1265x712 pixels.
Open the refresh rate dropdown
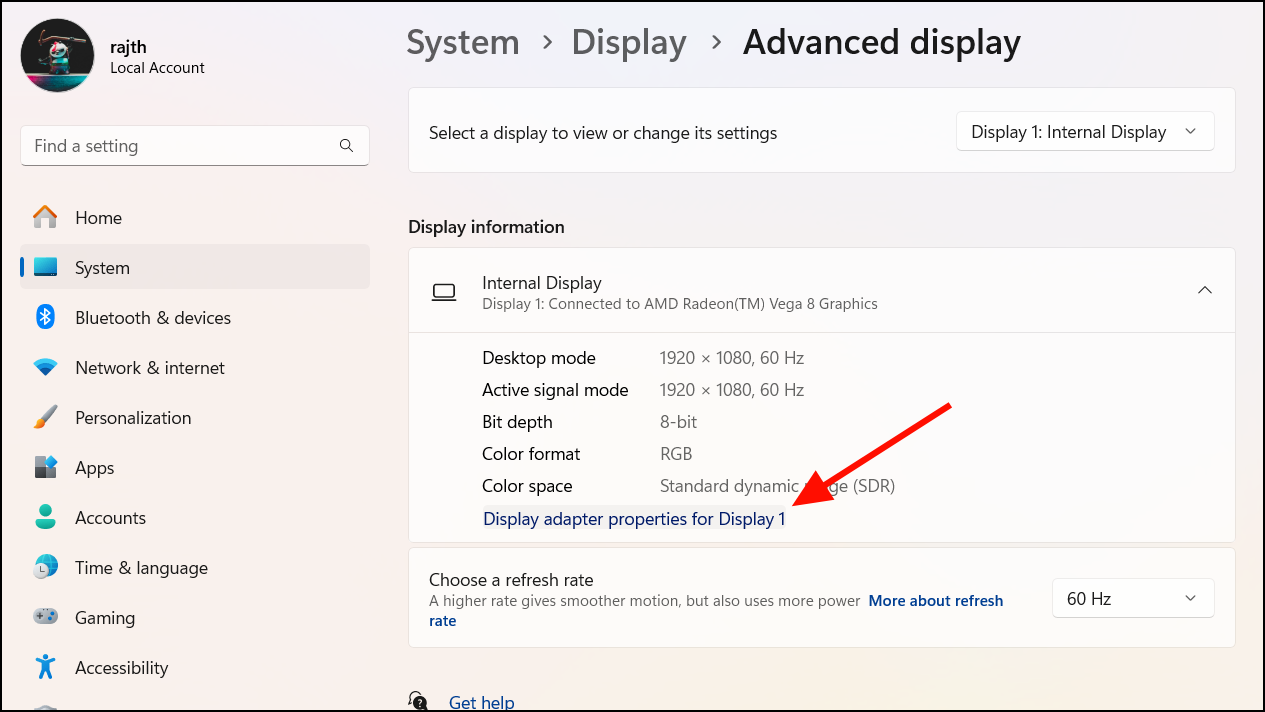point(1132,597)
